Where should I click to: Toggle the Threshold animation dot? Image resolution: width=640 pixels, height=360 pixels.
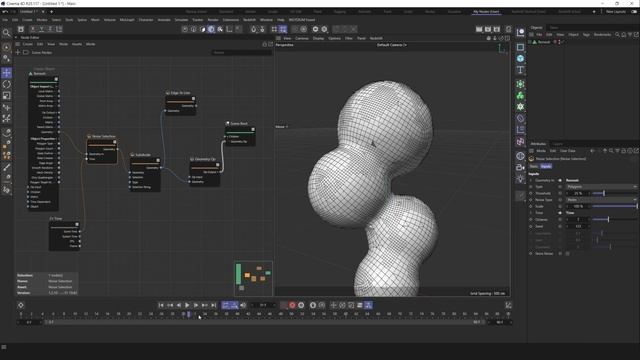click(x=531, y=193)
